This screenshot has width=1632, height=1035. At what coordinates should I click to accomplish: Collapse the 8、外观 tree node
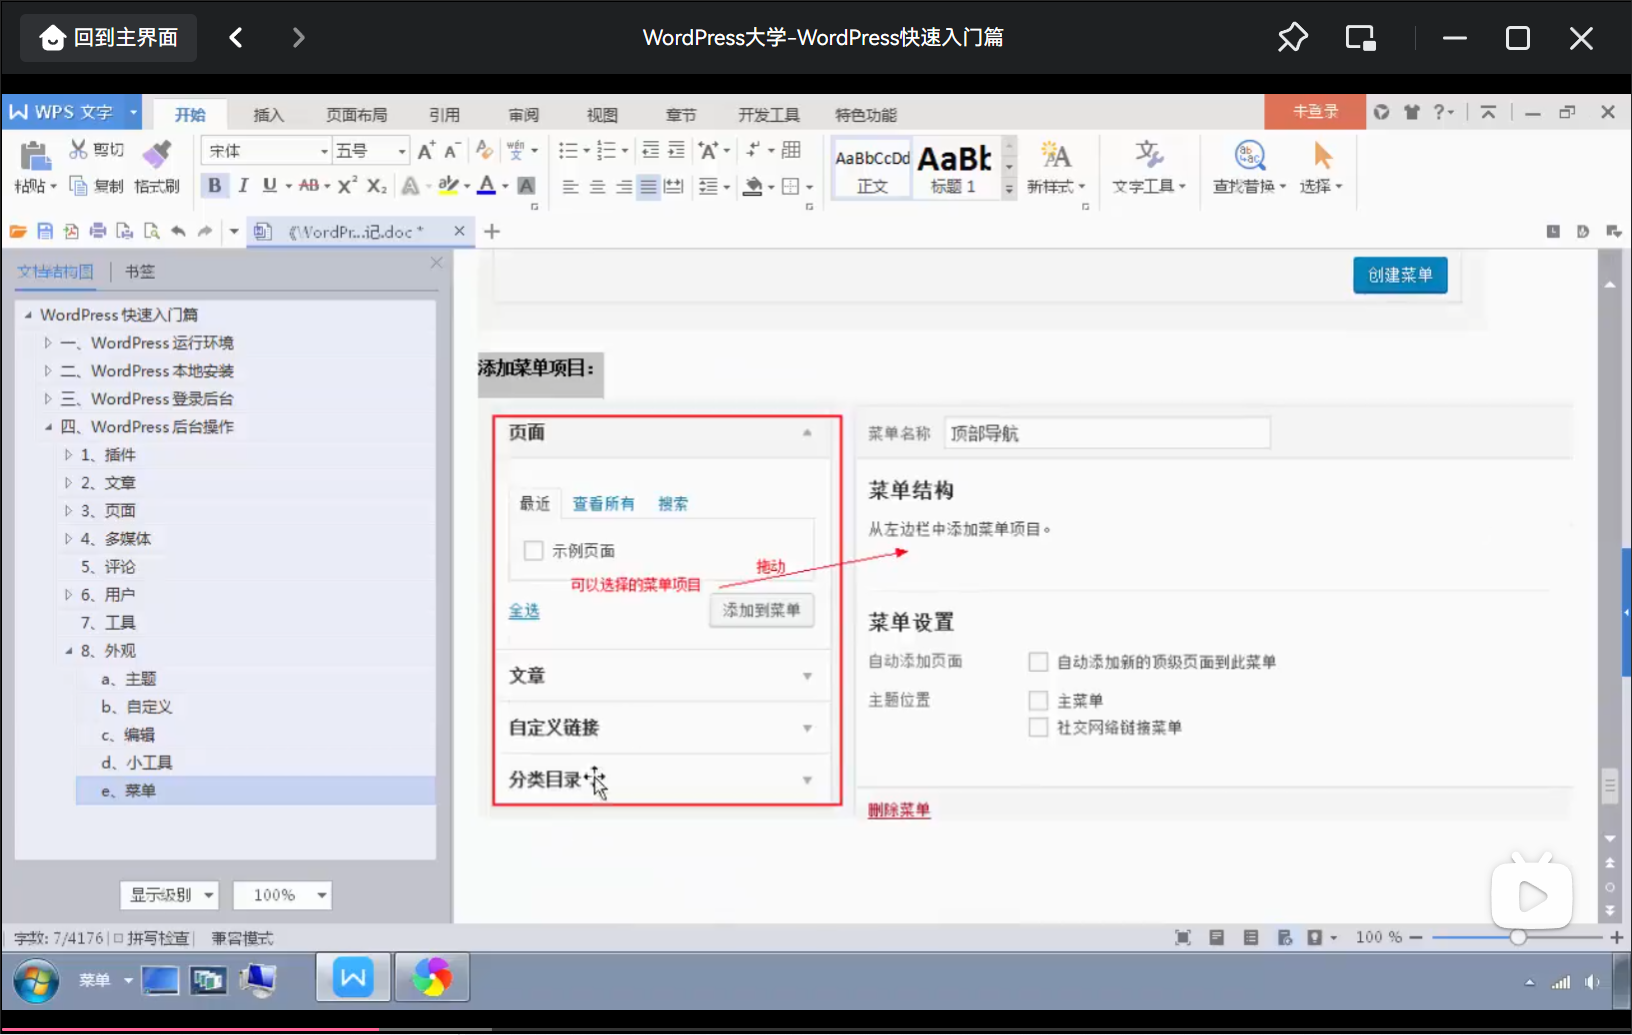[68, 651]
